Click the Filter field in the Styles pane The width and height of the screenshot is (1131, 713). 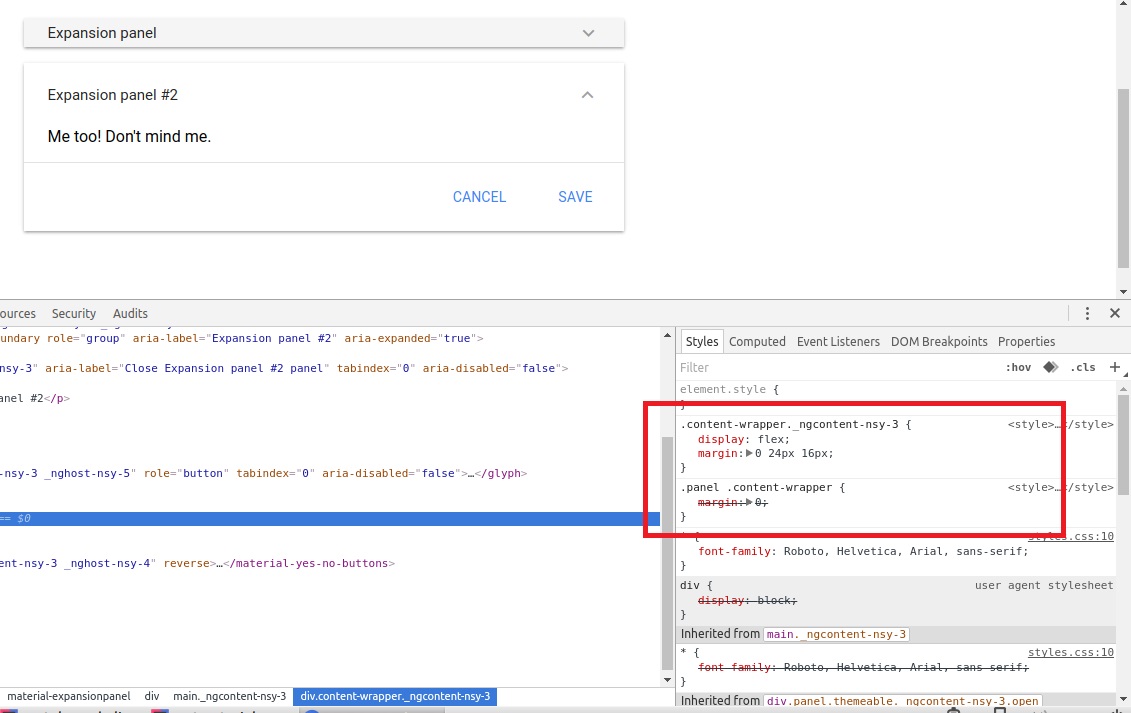click(750, 367)
